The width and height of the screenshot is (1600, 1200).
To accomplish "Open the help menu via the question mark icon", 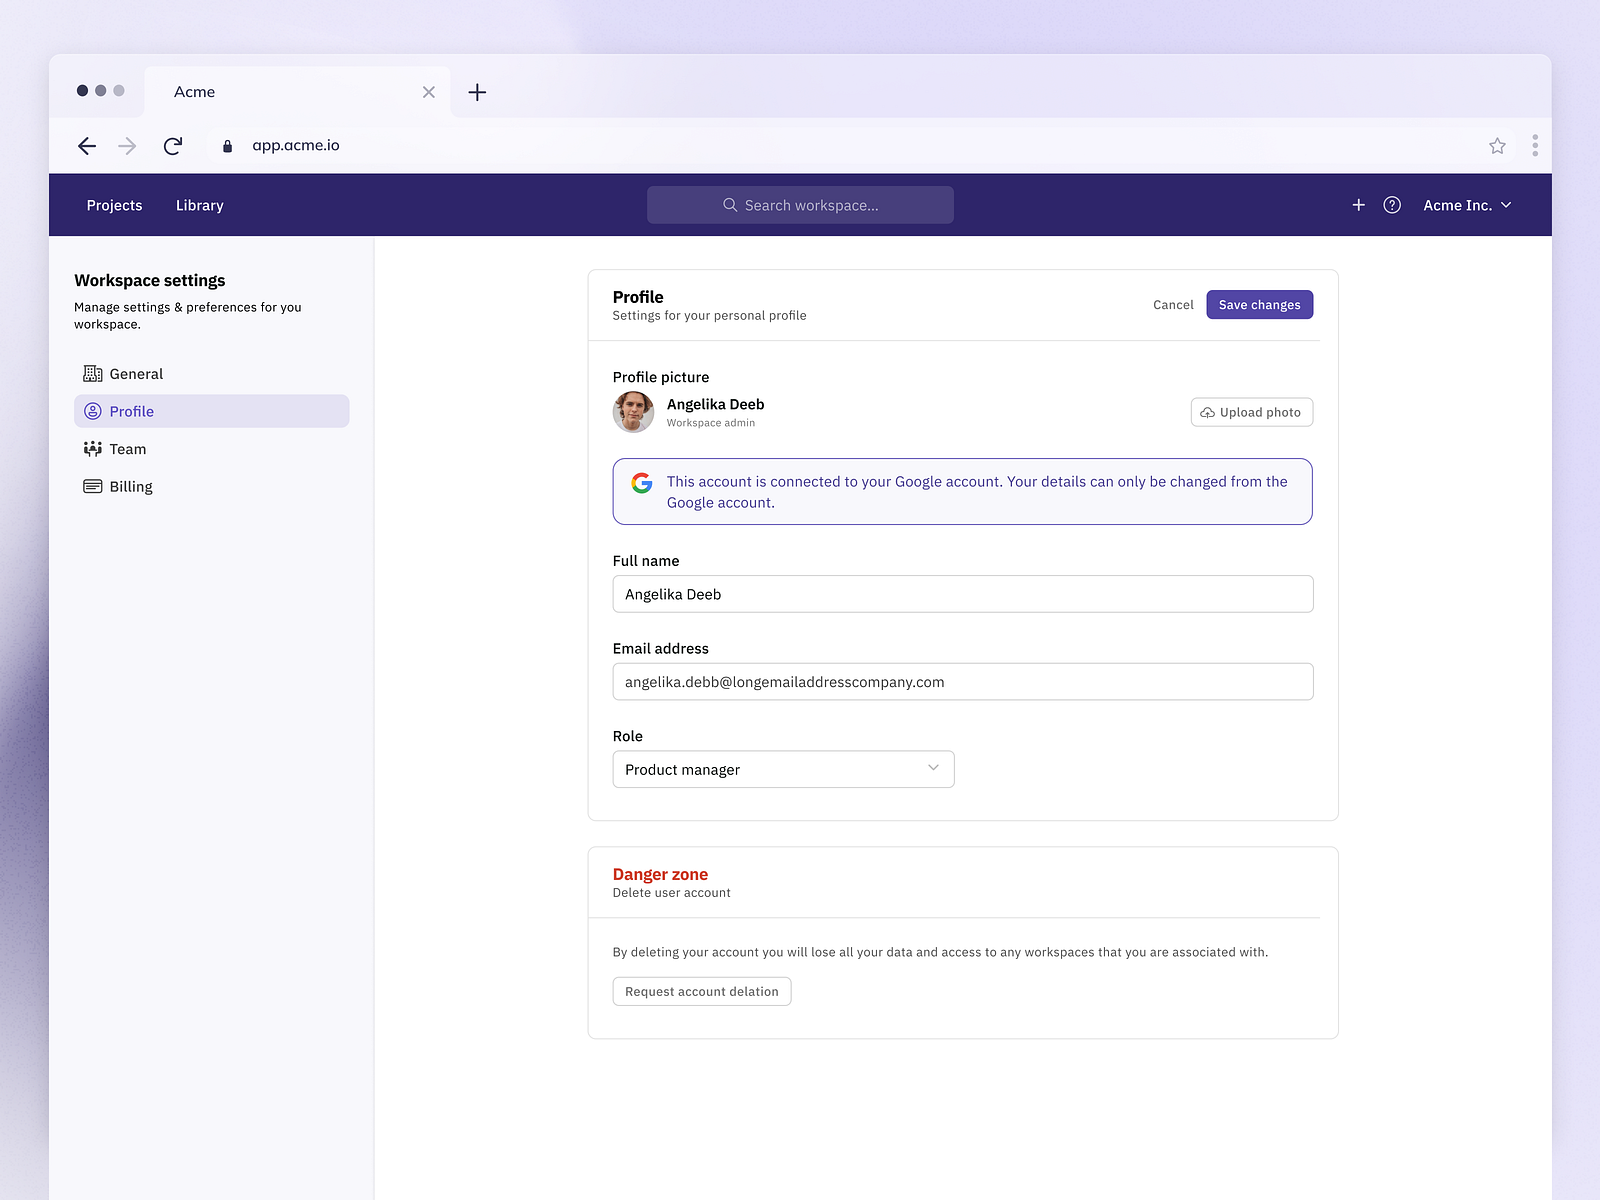I will coord(1391,204).
